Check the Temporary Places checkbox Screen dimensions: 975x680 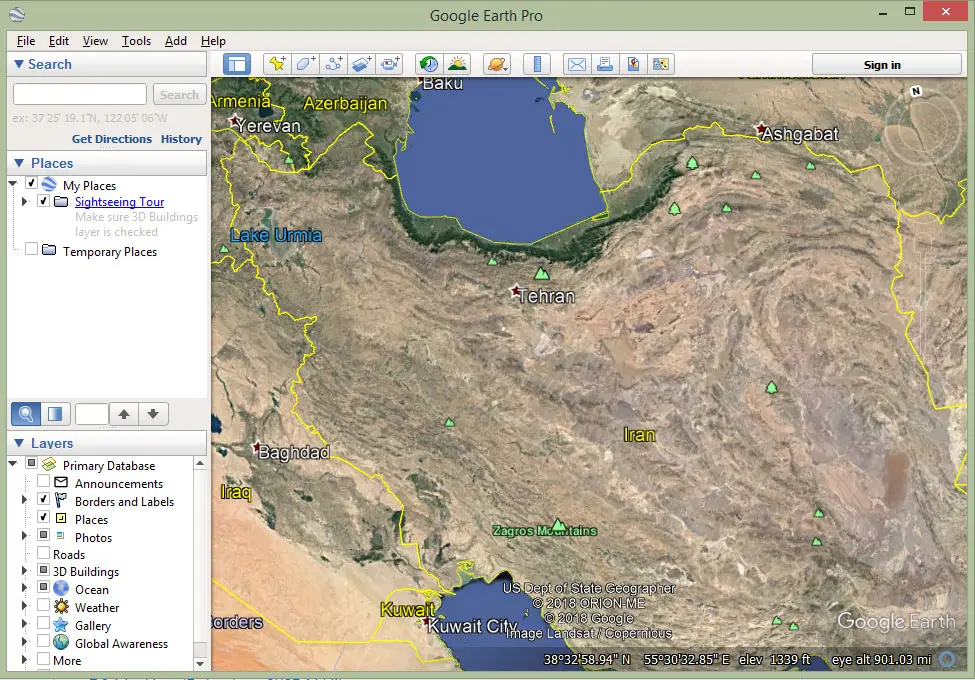pyautogui.click(x=31, y=250)
